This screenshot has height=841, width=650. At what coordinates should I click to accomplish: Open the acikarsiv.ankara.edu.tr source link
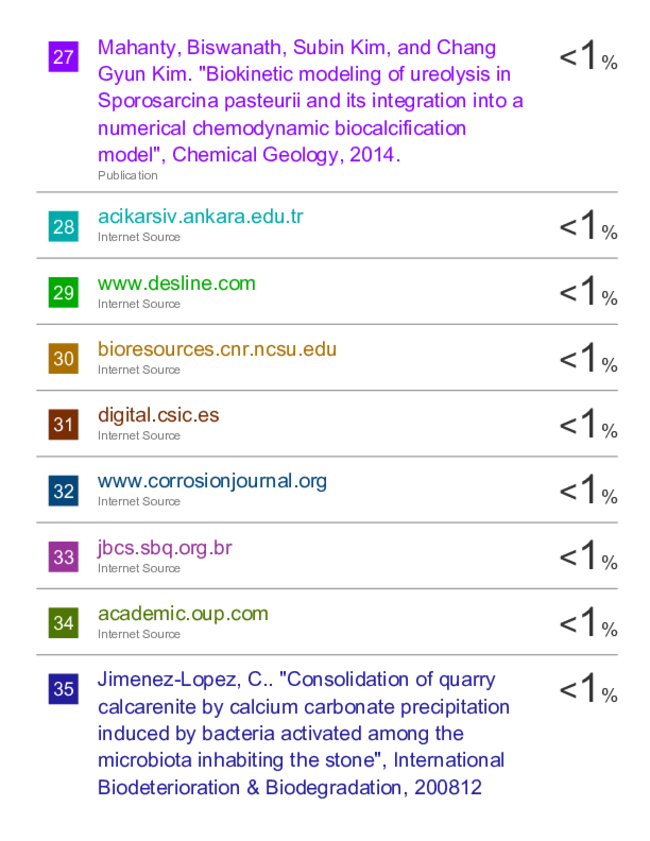click(x=201, y=216)
